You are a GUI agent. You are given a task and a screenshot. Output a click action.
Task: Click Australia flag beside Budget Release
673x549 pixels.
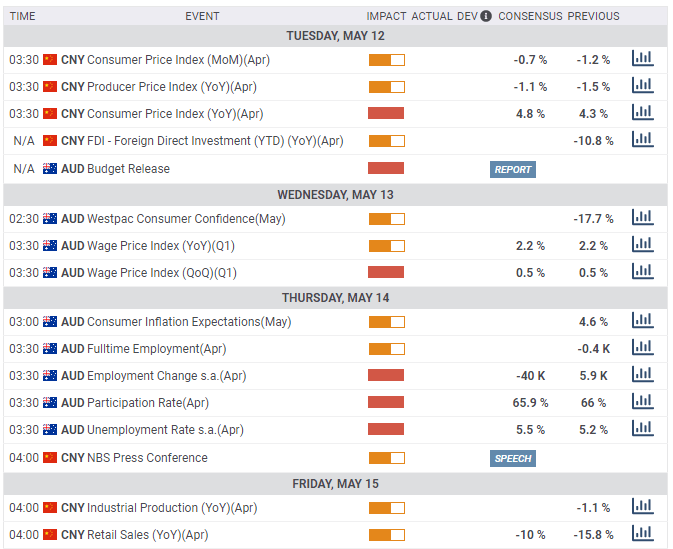click(50, 169)
